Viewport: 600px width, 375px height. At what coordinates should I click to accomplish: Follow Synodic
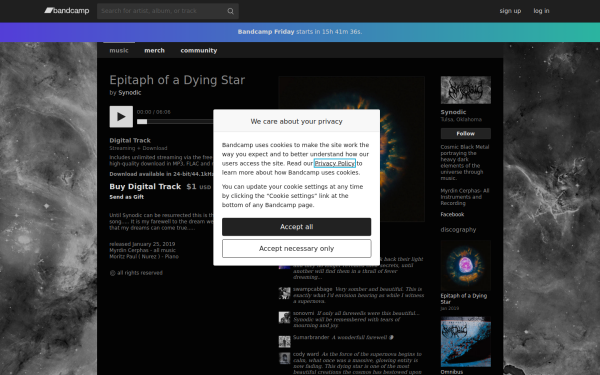466,134
